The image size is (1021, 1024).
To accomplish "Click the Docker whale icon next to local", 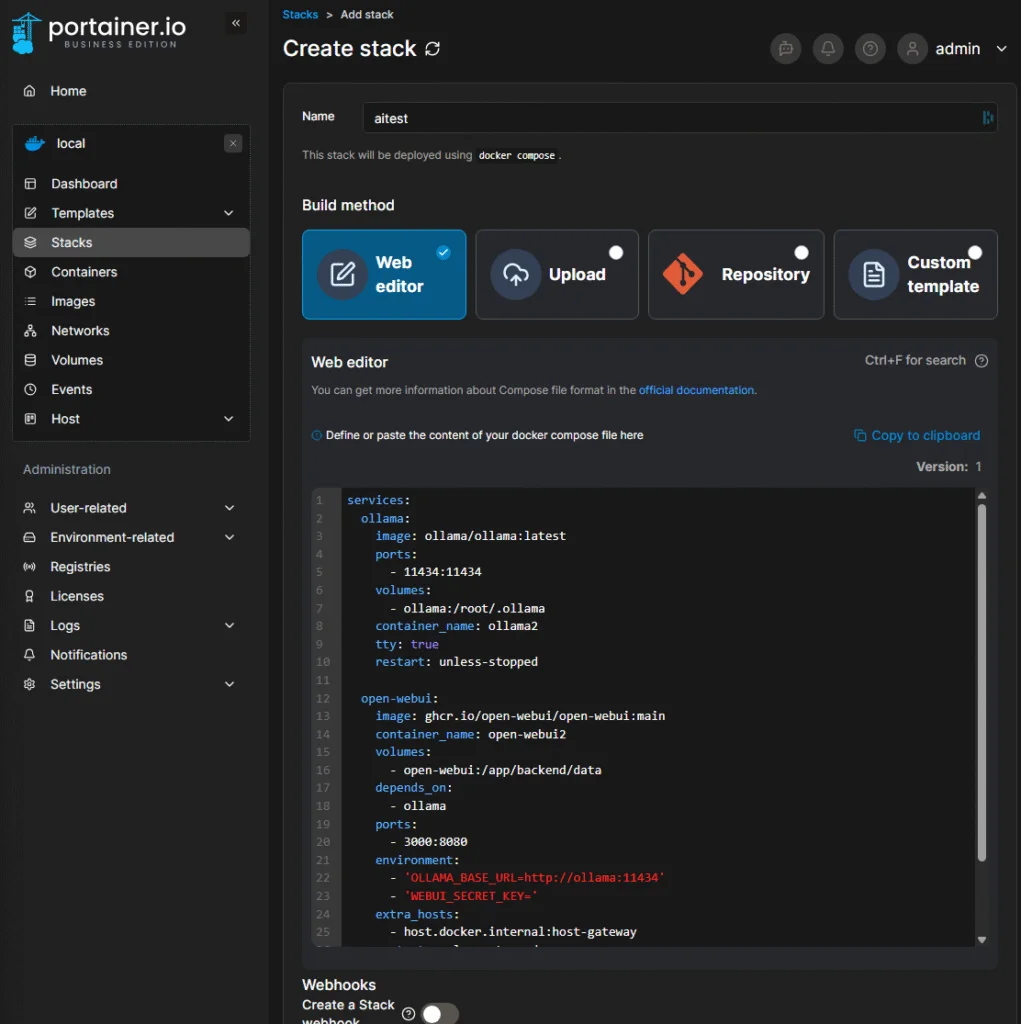I will tap(35, 144).
